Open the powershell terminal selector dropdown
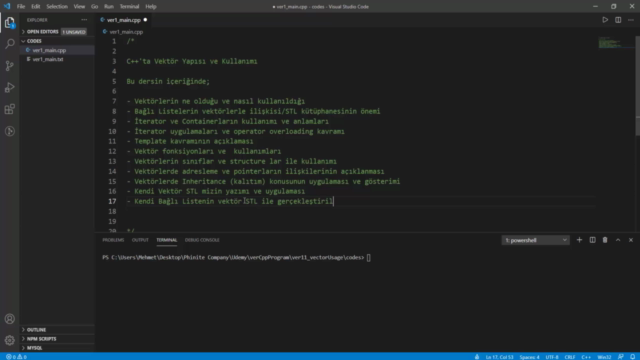This screenshot has height=360, width=640. (536, 240)
